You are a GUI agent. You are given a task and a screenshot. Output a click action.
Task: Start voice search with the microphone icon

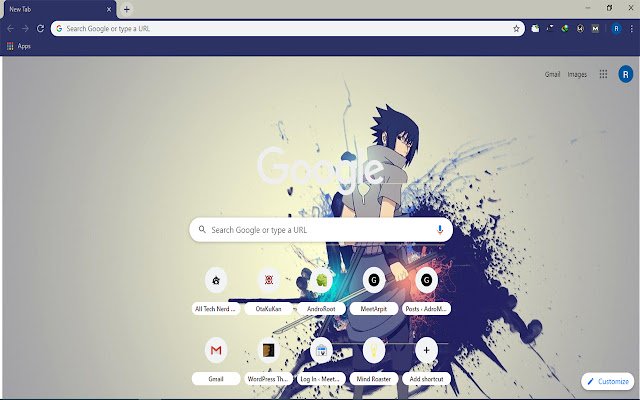tap(440, 230)
